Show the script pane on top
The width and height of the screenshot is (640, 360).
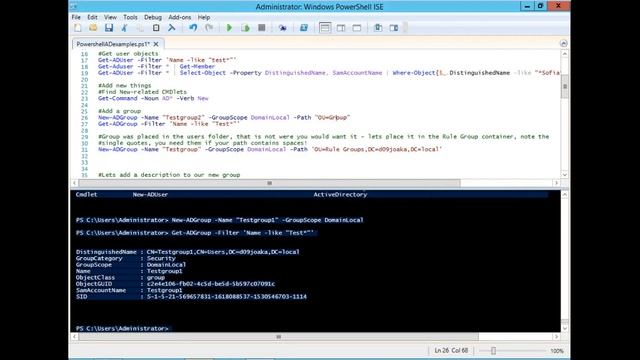(x=325, y=28)
